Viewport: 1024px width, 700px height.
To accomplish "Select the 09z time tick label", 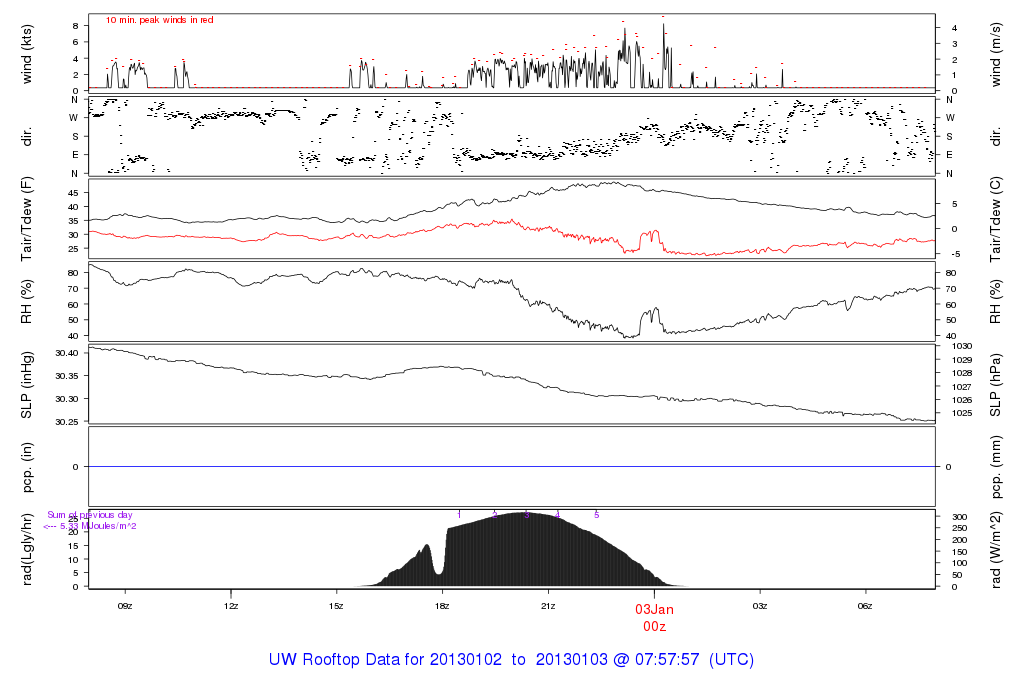I will [x=125, y=606].
